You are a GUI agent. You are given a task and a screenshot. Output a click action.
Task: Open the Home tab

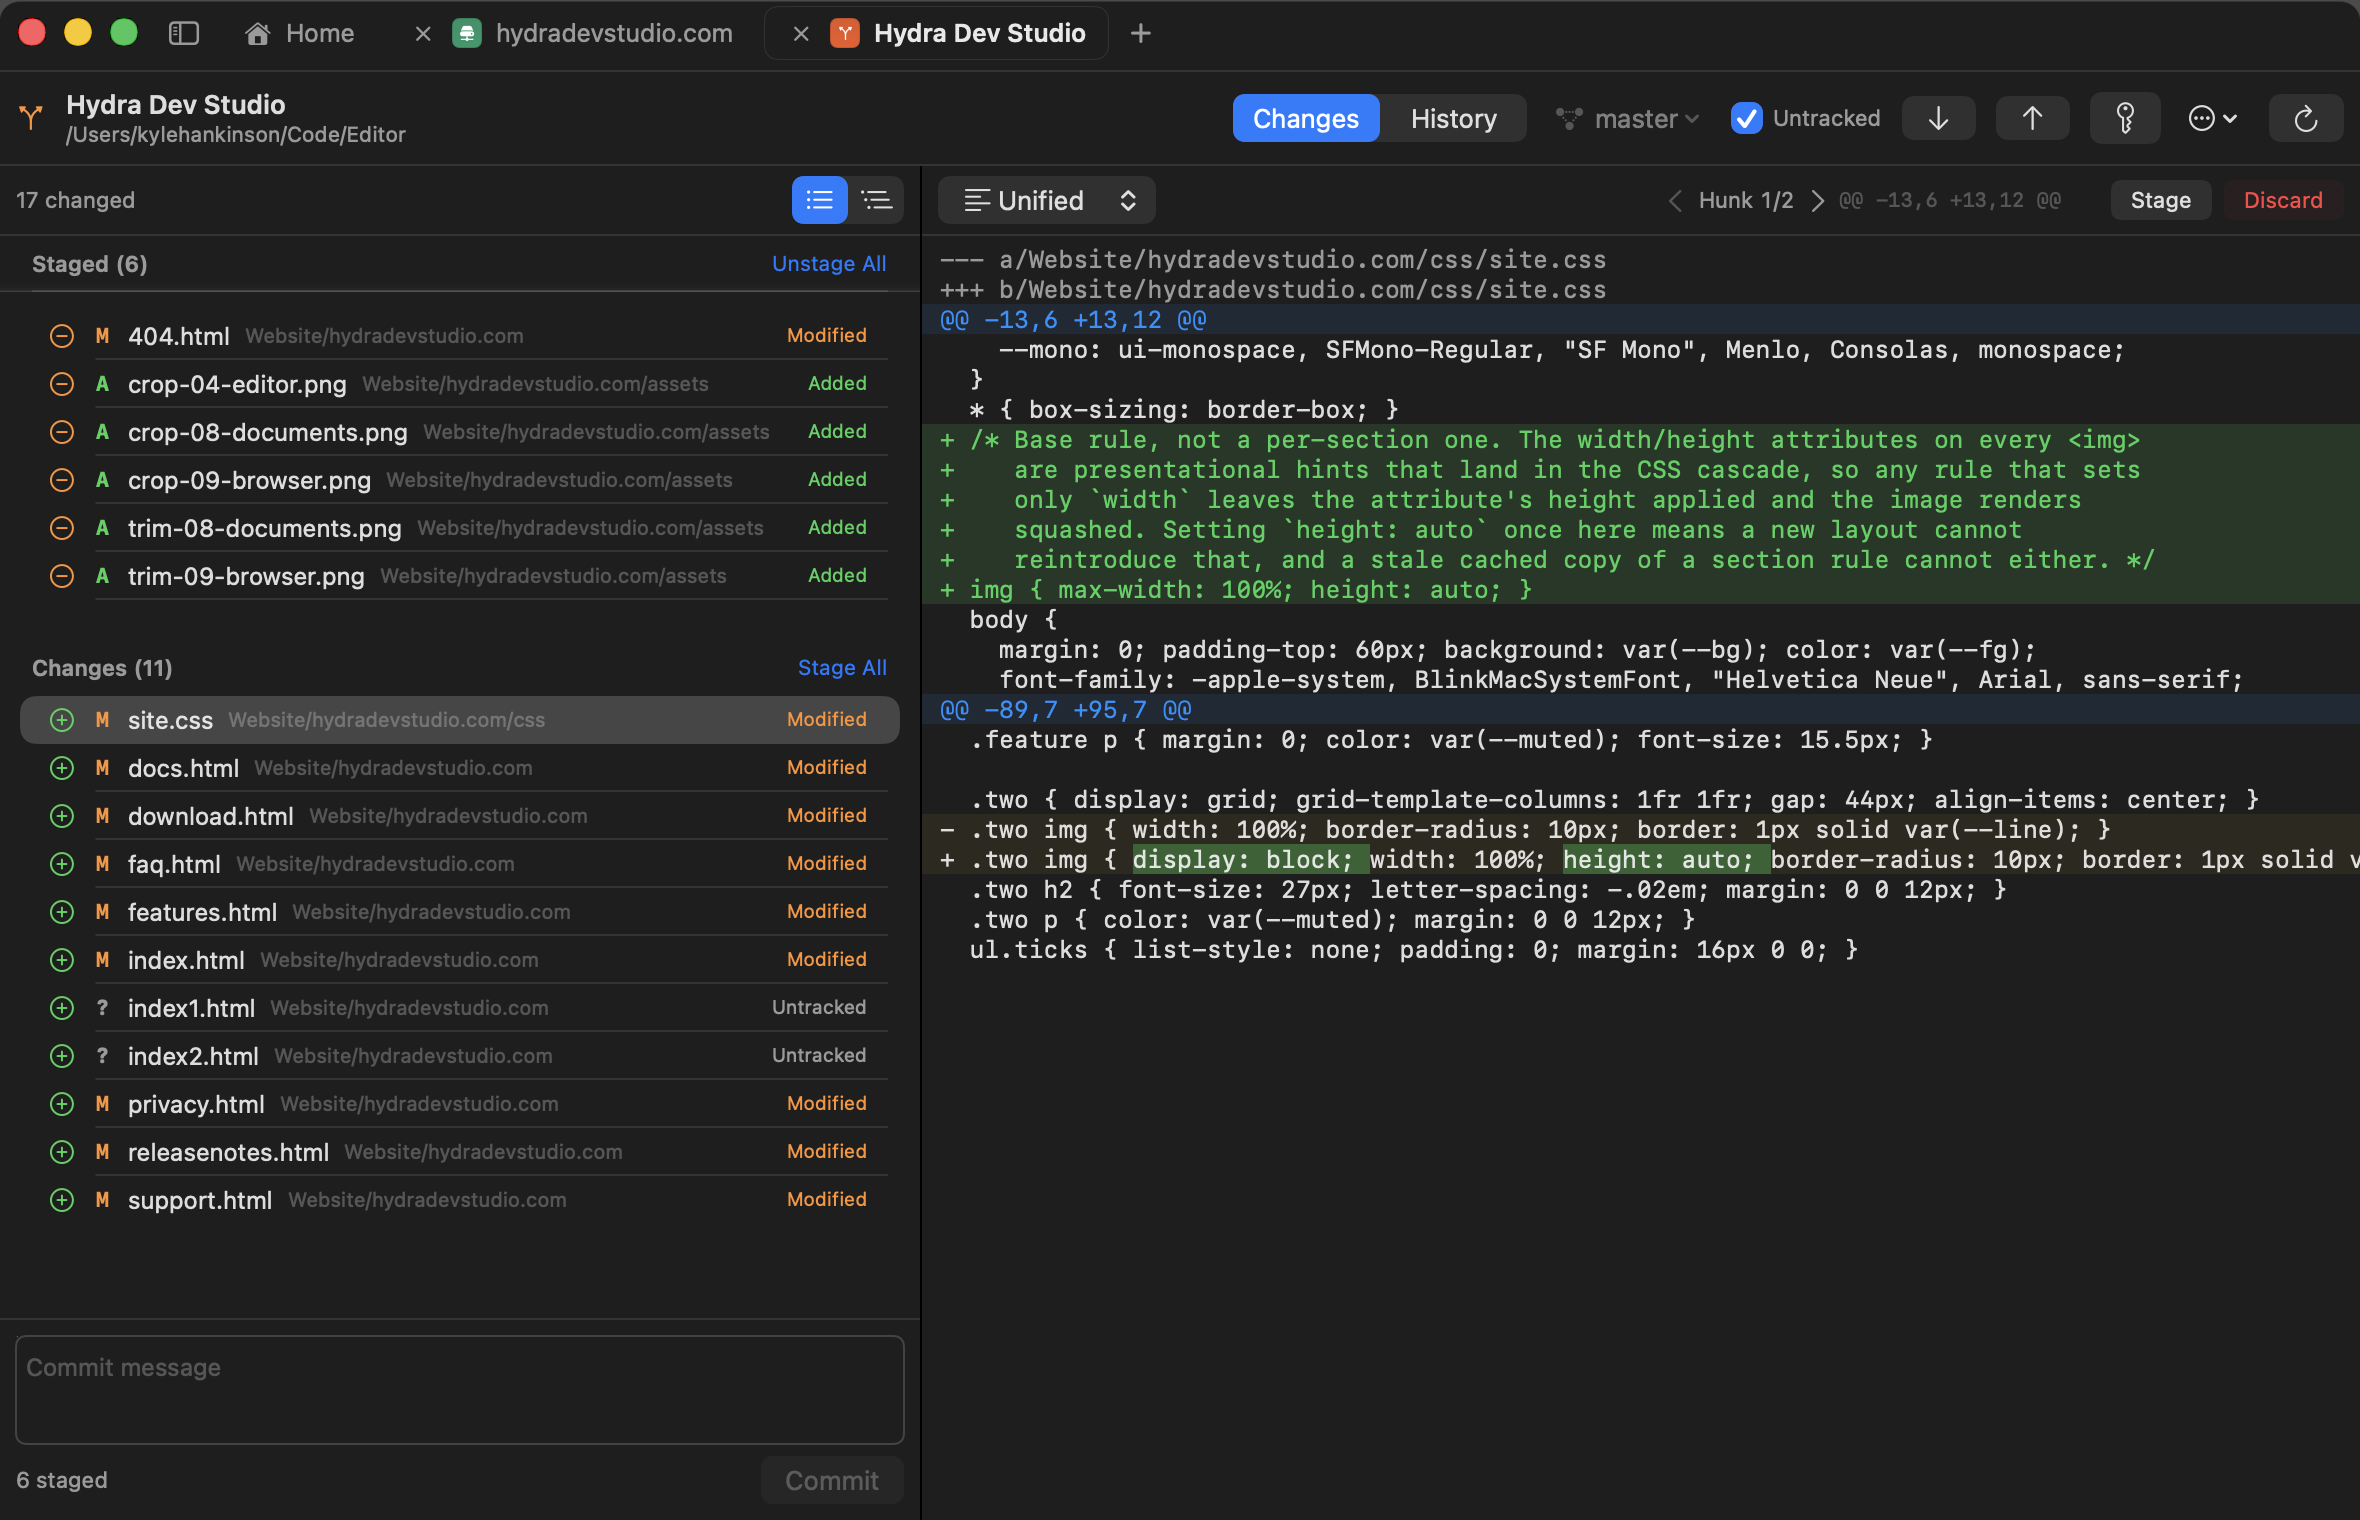[300, 34]
